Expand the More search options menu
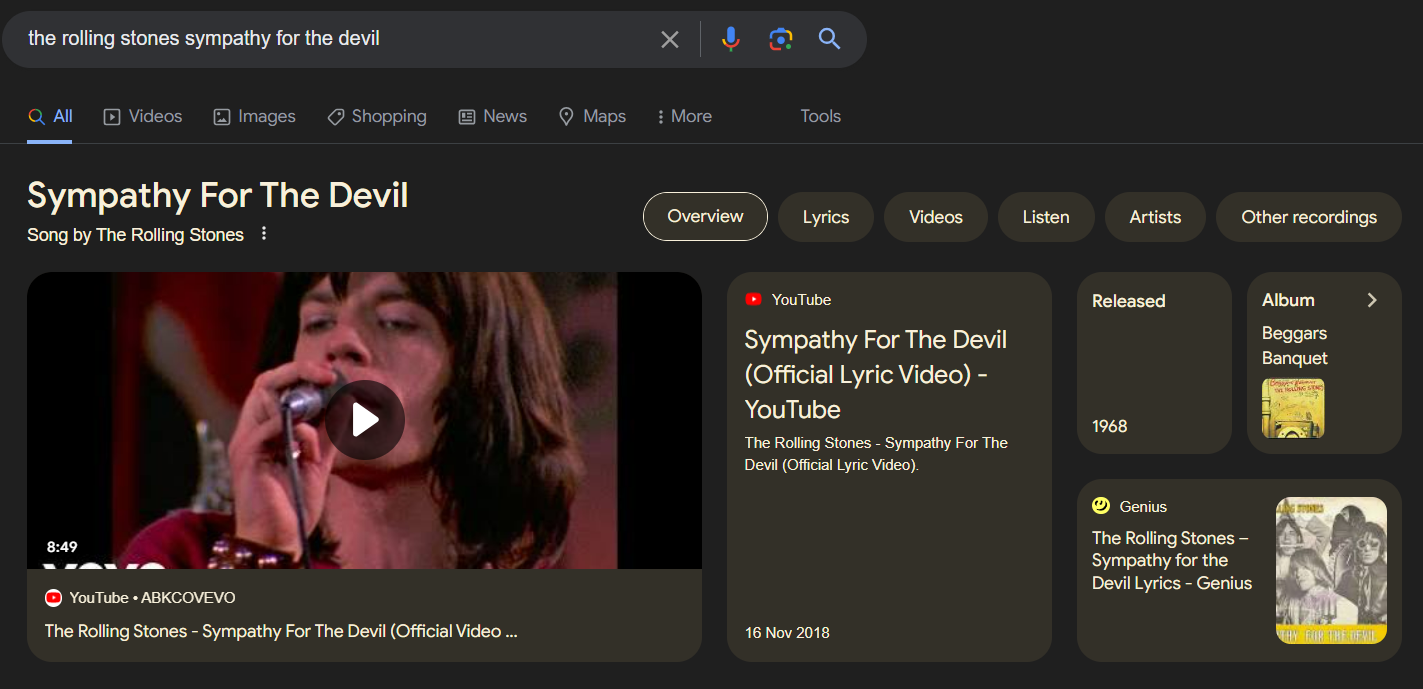1423x689 pixels. 684,116
